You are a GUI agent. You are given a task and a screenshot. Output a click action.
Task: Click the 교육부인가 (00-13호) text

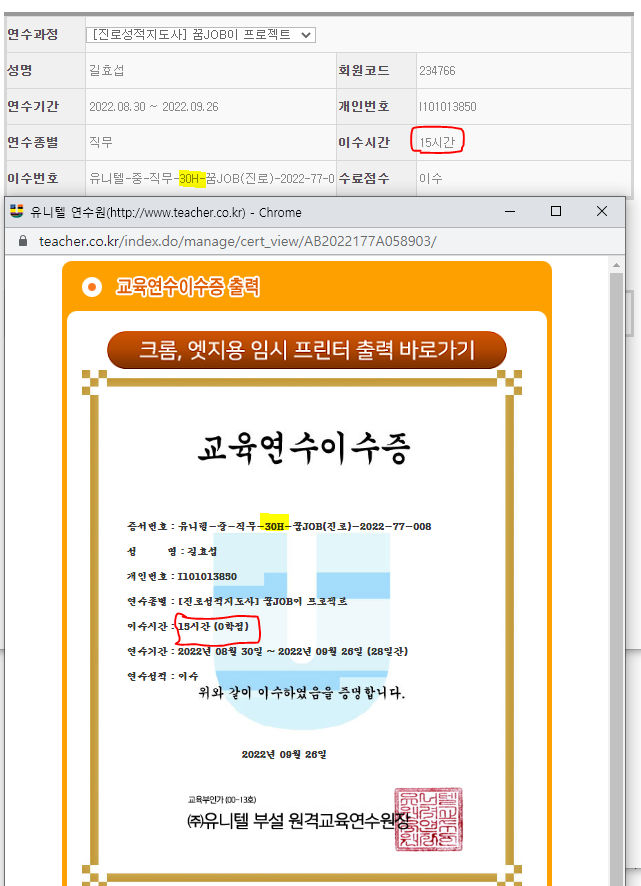[x=222, y=800]
